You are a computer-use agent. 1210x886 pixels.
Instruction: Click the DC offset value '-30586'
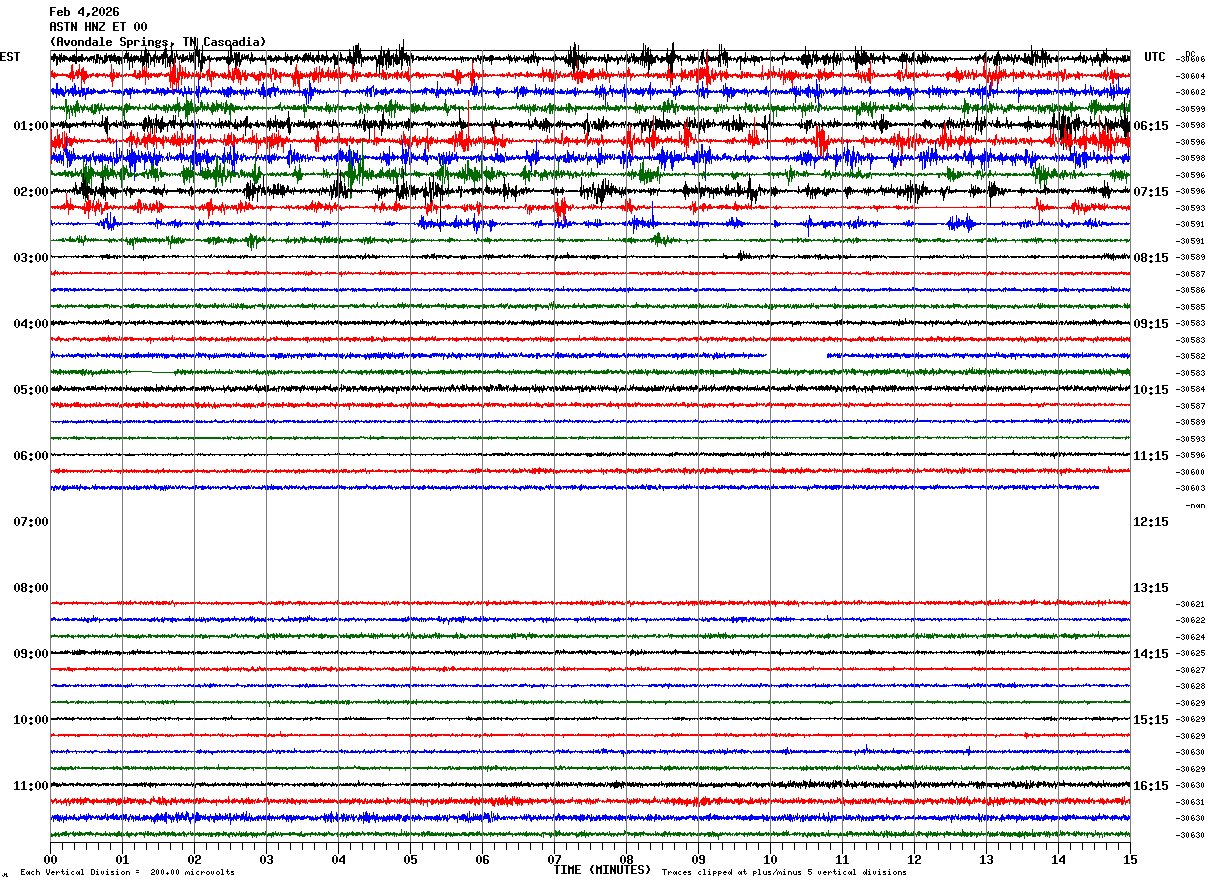click(x=1191, y=290)
